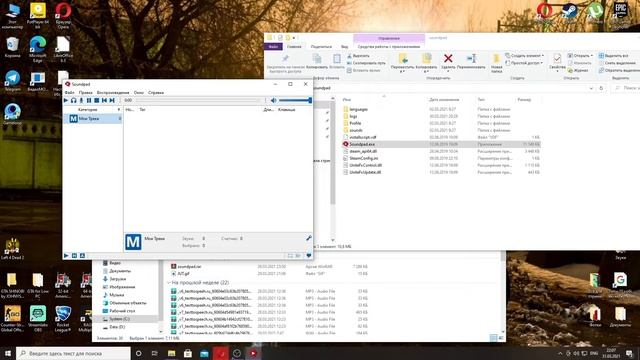Click the Windows Start button
Screen dimensions: 640x360
click(8, 353)
